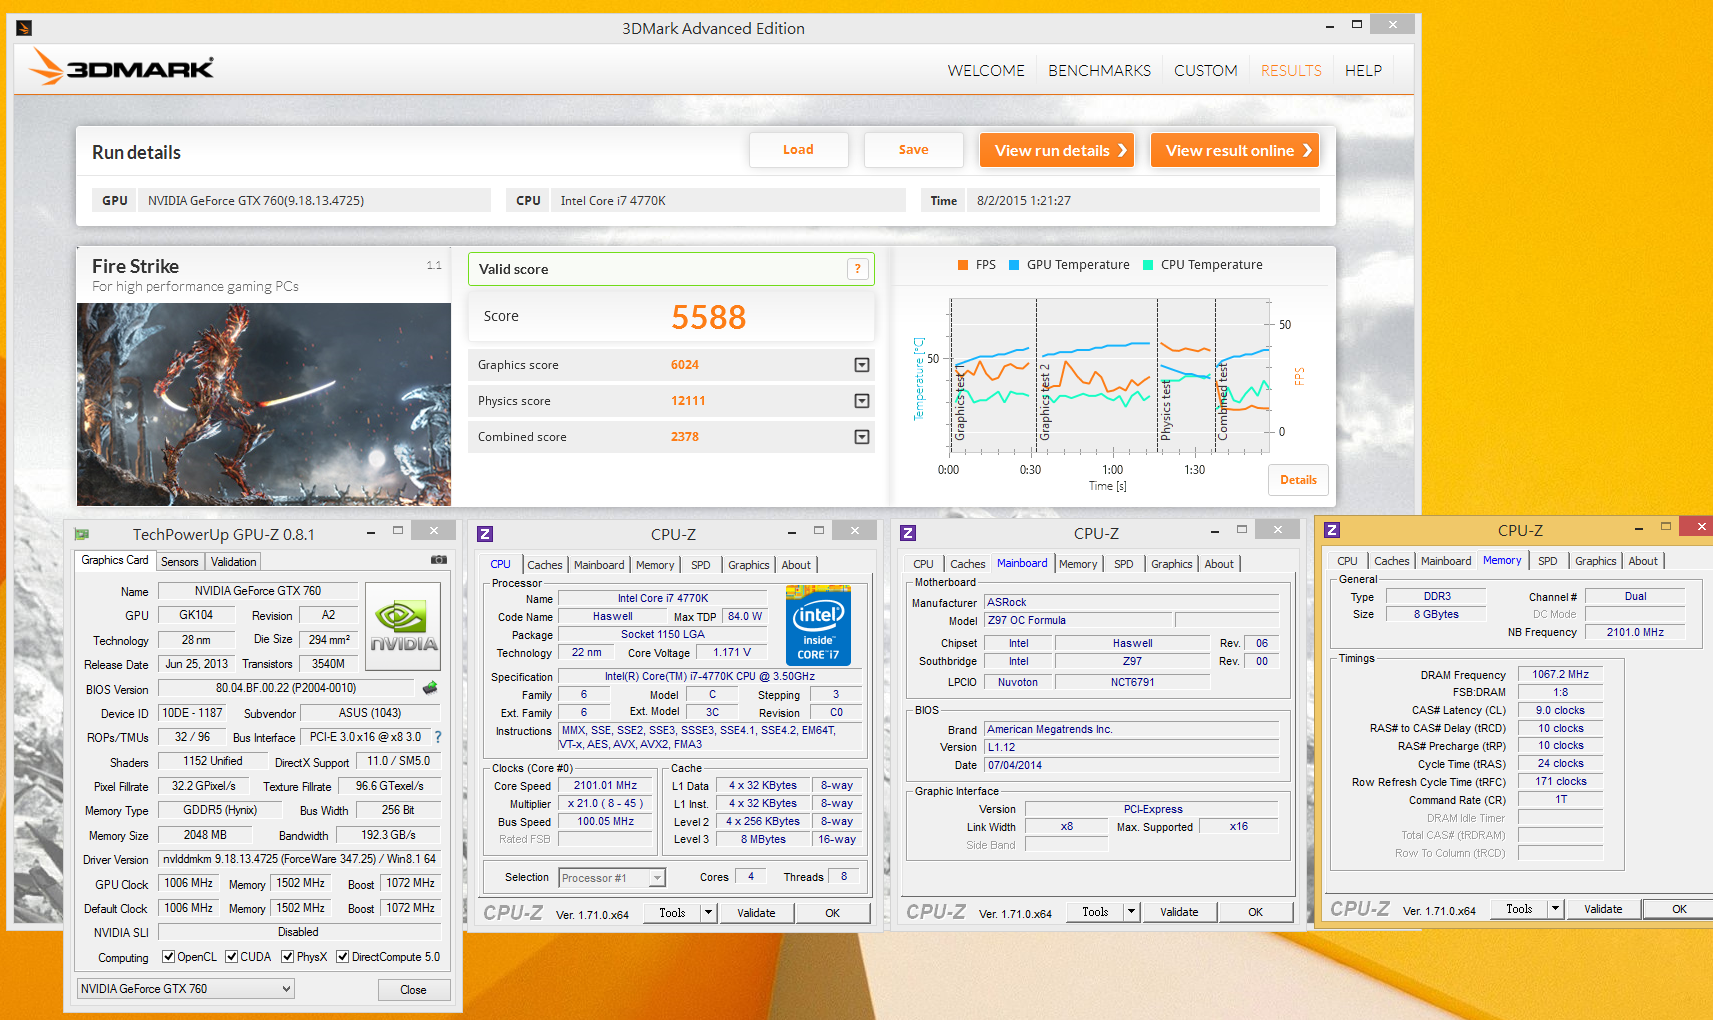Toggle the CUDA checkbox in GPU-Z
1713x1020 pixels.
232,957
